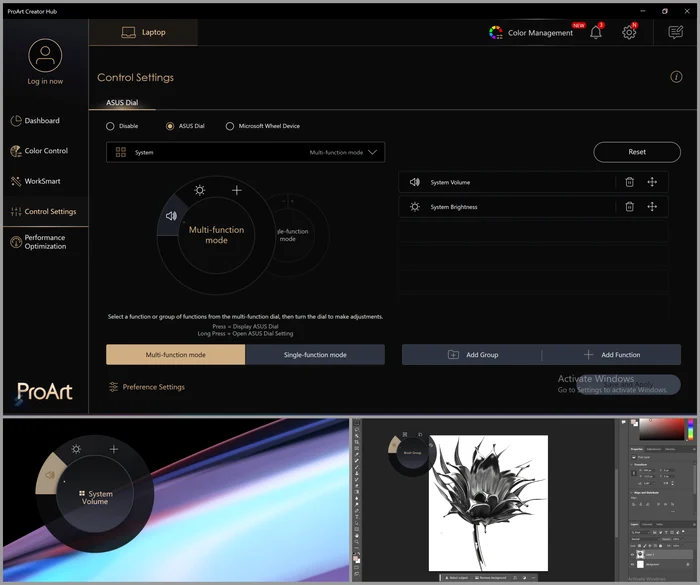Open Control Settings in the sidebar
The image size is (700, 585).
pyautogui.click(x=44, y=212)
